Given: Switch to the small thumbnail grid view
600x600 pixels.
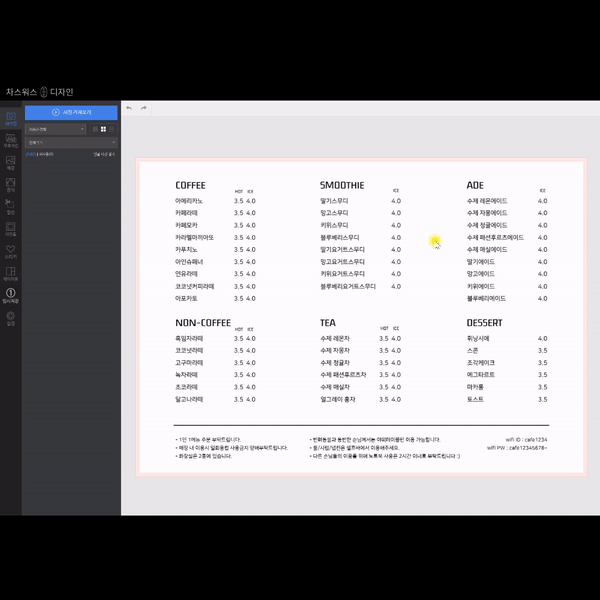Looking at the screenshot, I should point(95,129).
